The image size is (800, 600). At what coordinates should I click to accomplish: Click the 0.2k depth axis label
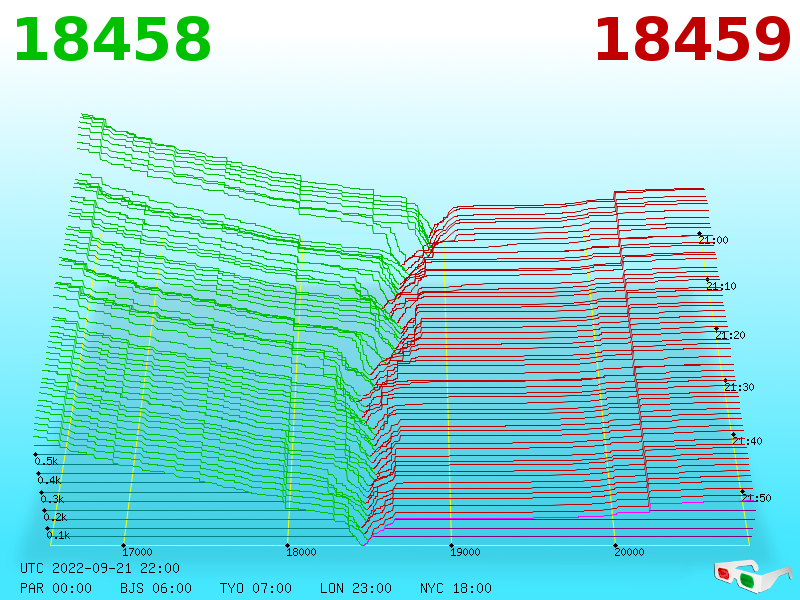tap(55, 517)
